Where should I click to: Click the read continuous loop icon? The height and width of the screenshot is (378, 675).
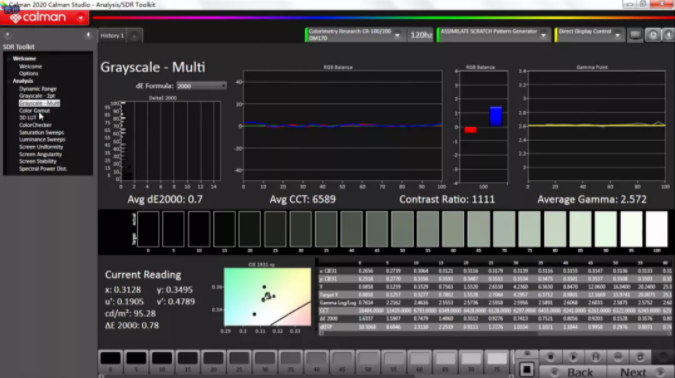pyautogui.click(x=618, y=357)
